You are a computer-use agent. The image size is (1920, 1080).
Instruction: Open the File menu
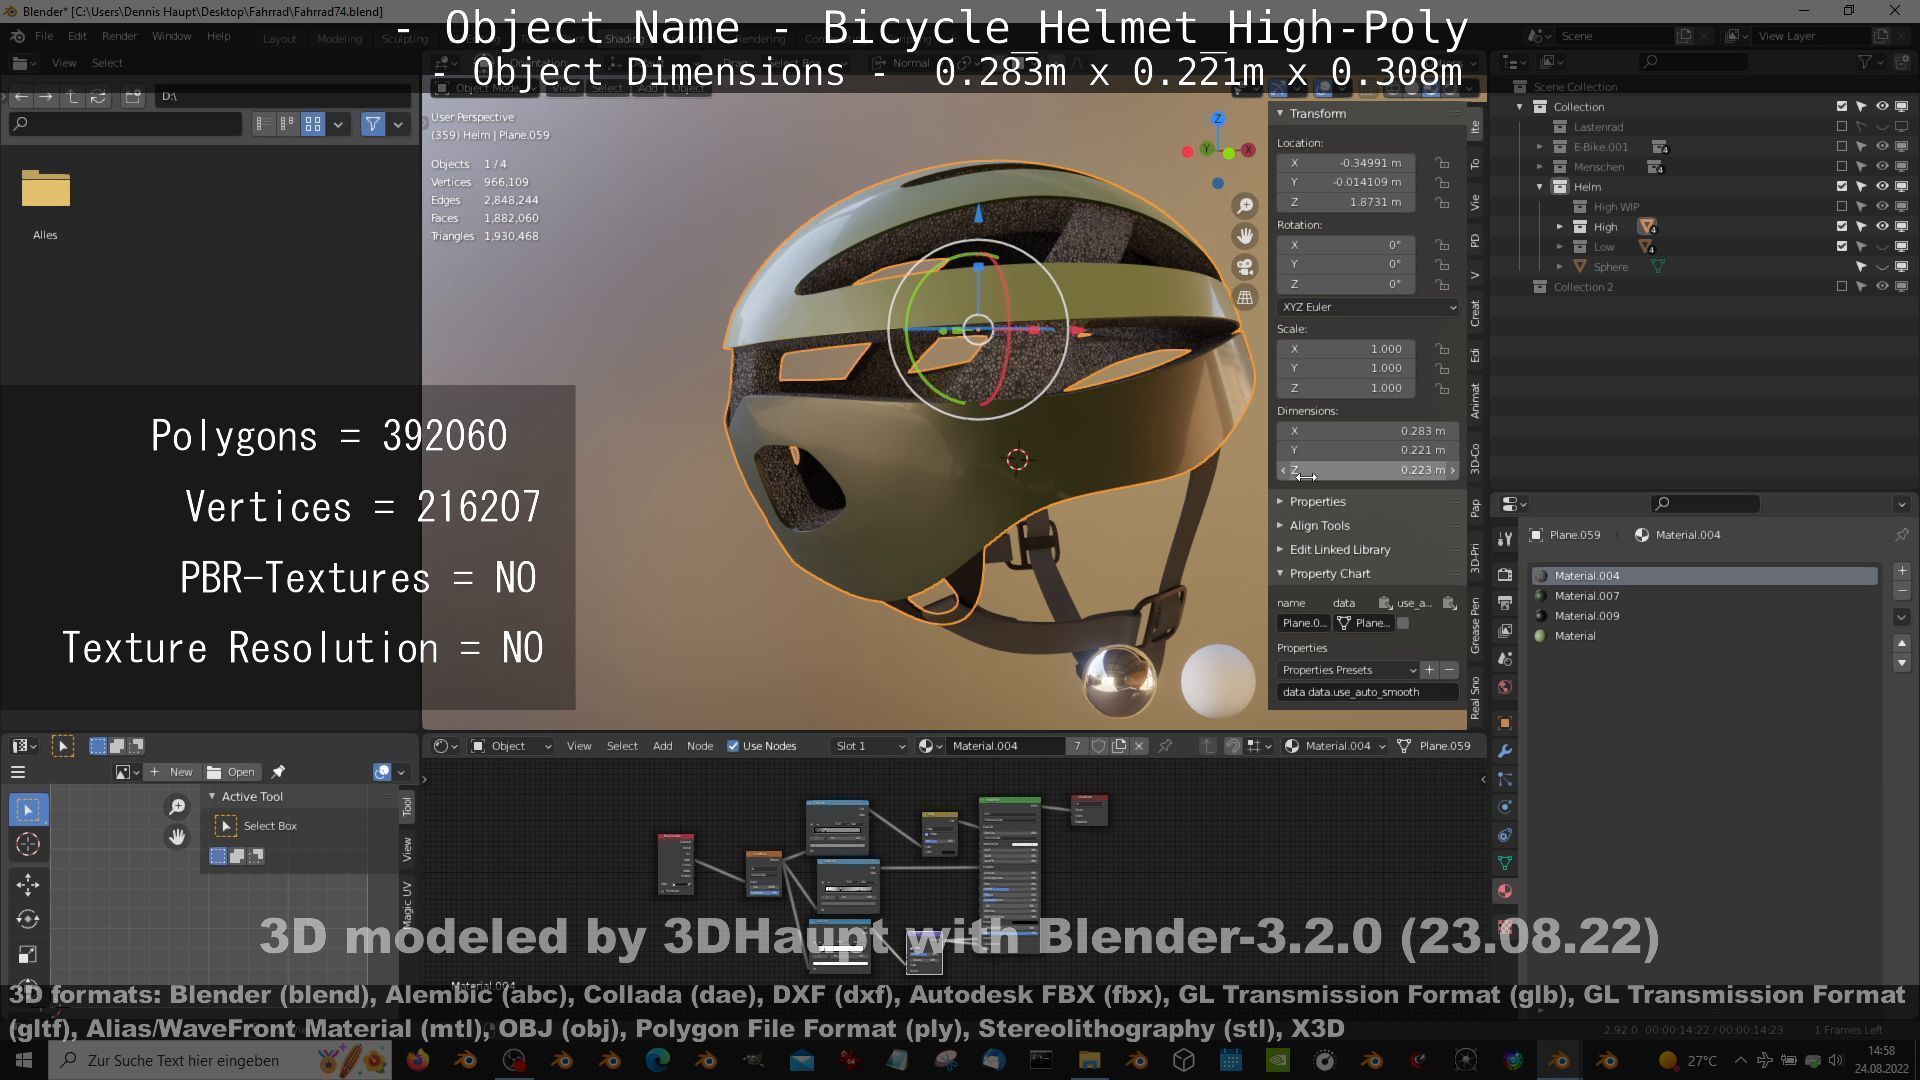(x=44, y=36)
